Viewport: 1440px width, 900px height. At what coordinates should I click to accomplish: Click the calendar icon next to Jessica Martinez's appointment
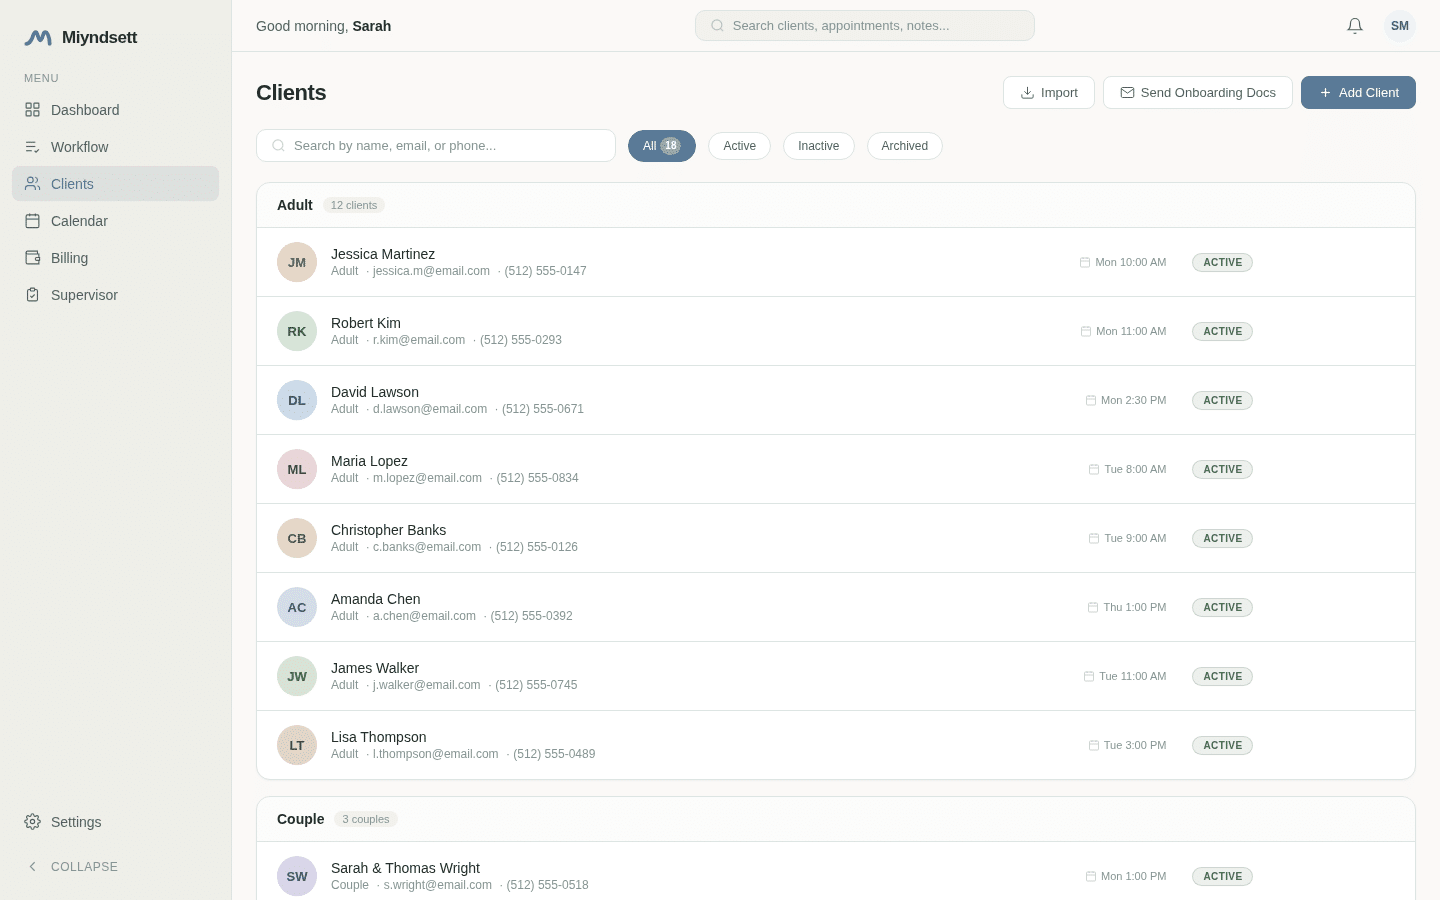tap(1085, 262)
